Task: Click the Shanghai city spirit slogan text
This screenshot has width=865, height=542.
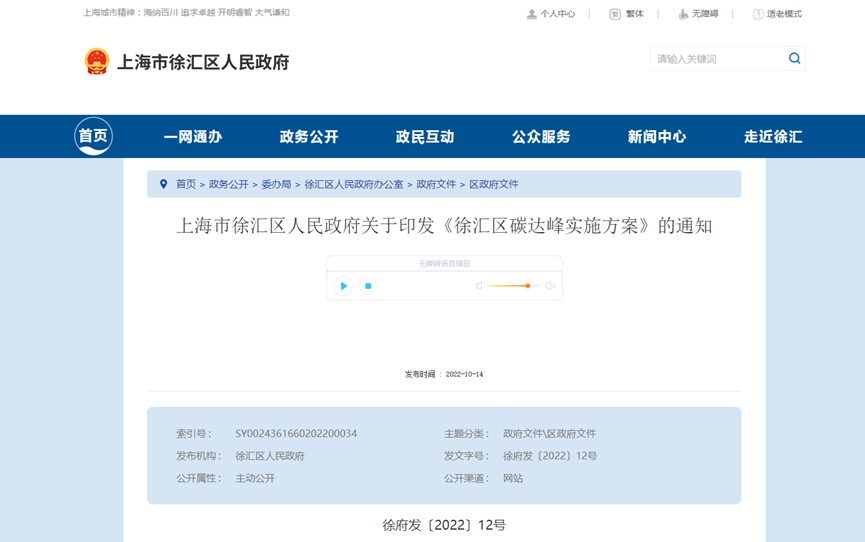Action: (x=186, y=12)
